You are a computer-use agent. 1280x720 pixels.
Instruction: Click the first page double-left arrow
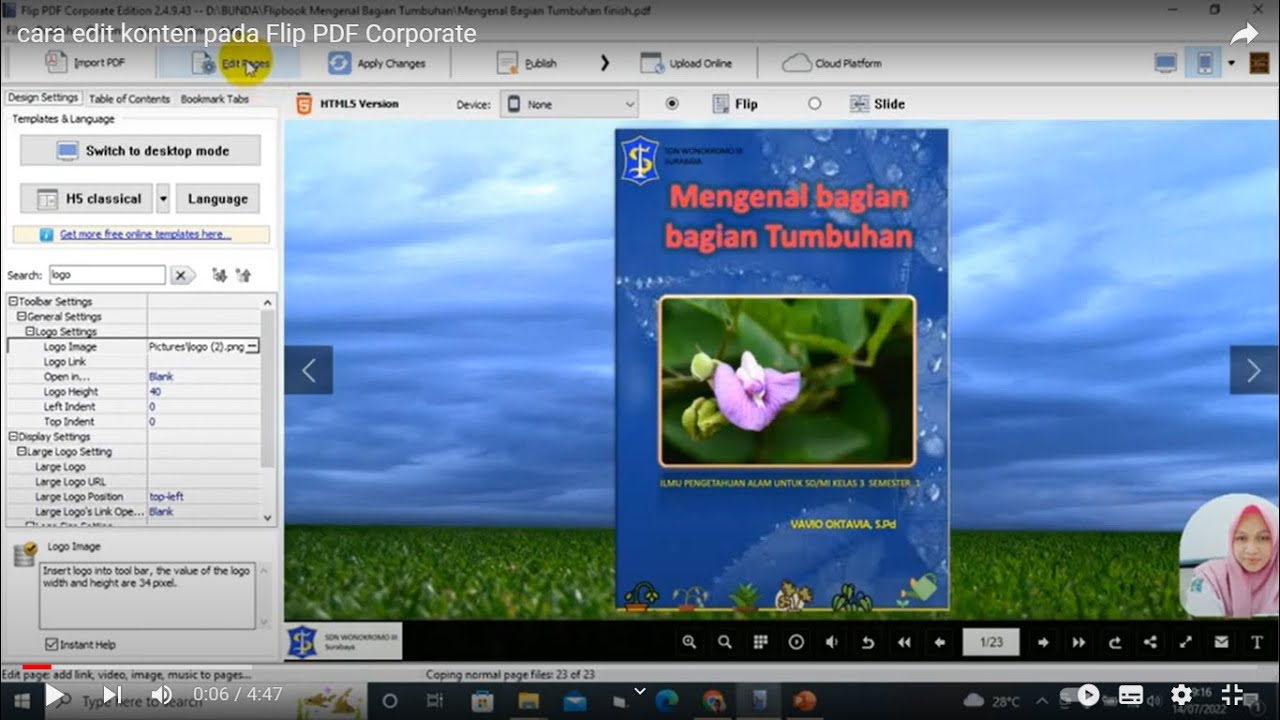coord(904,642)
